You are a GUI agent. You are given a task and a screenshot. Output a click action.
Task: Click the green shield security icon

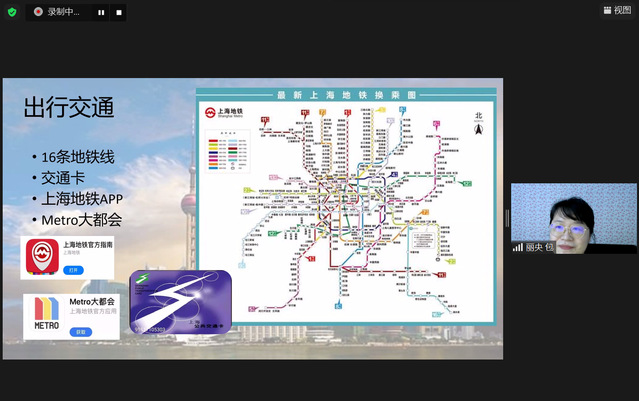(11, 12)
